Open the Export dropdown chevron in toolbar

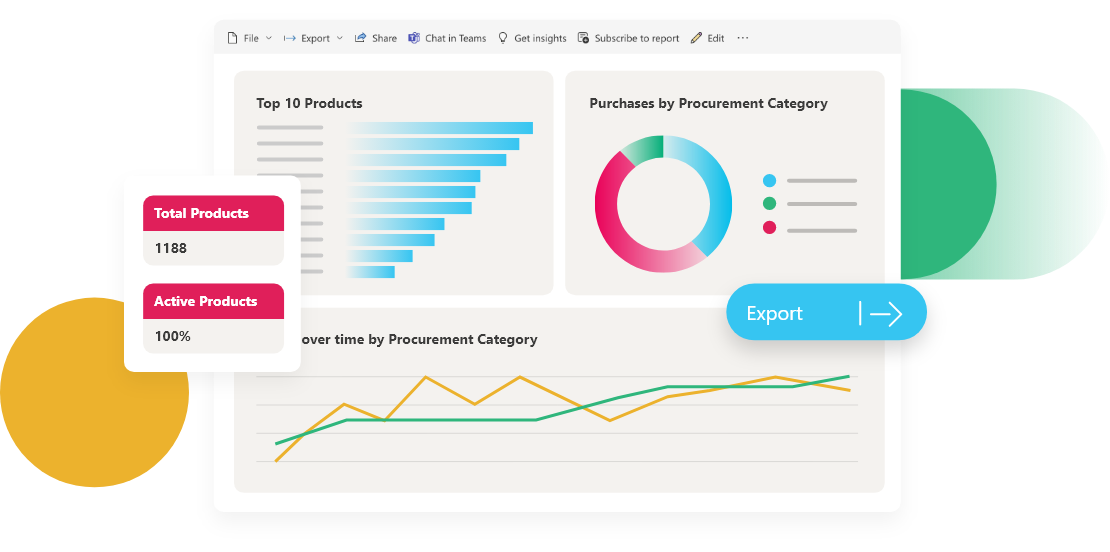tap(340, 38)
